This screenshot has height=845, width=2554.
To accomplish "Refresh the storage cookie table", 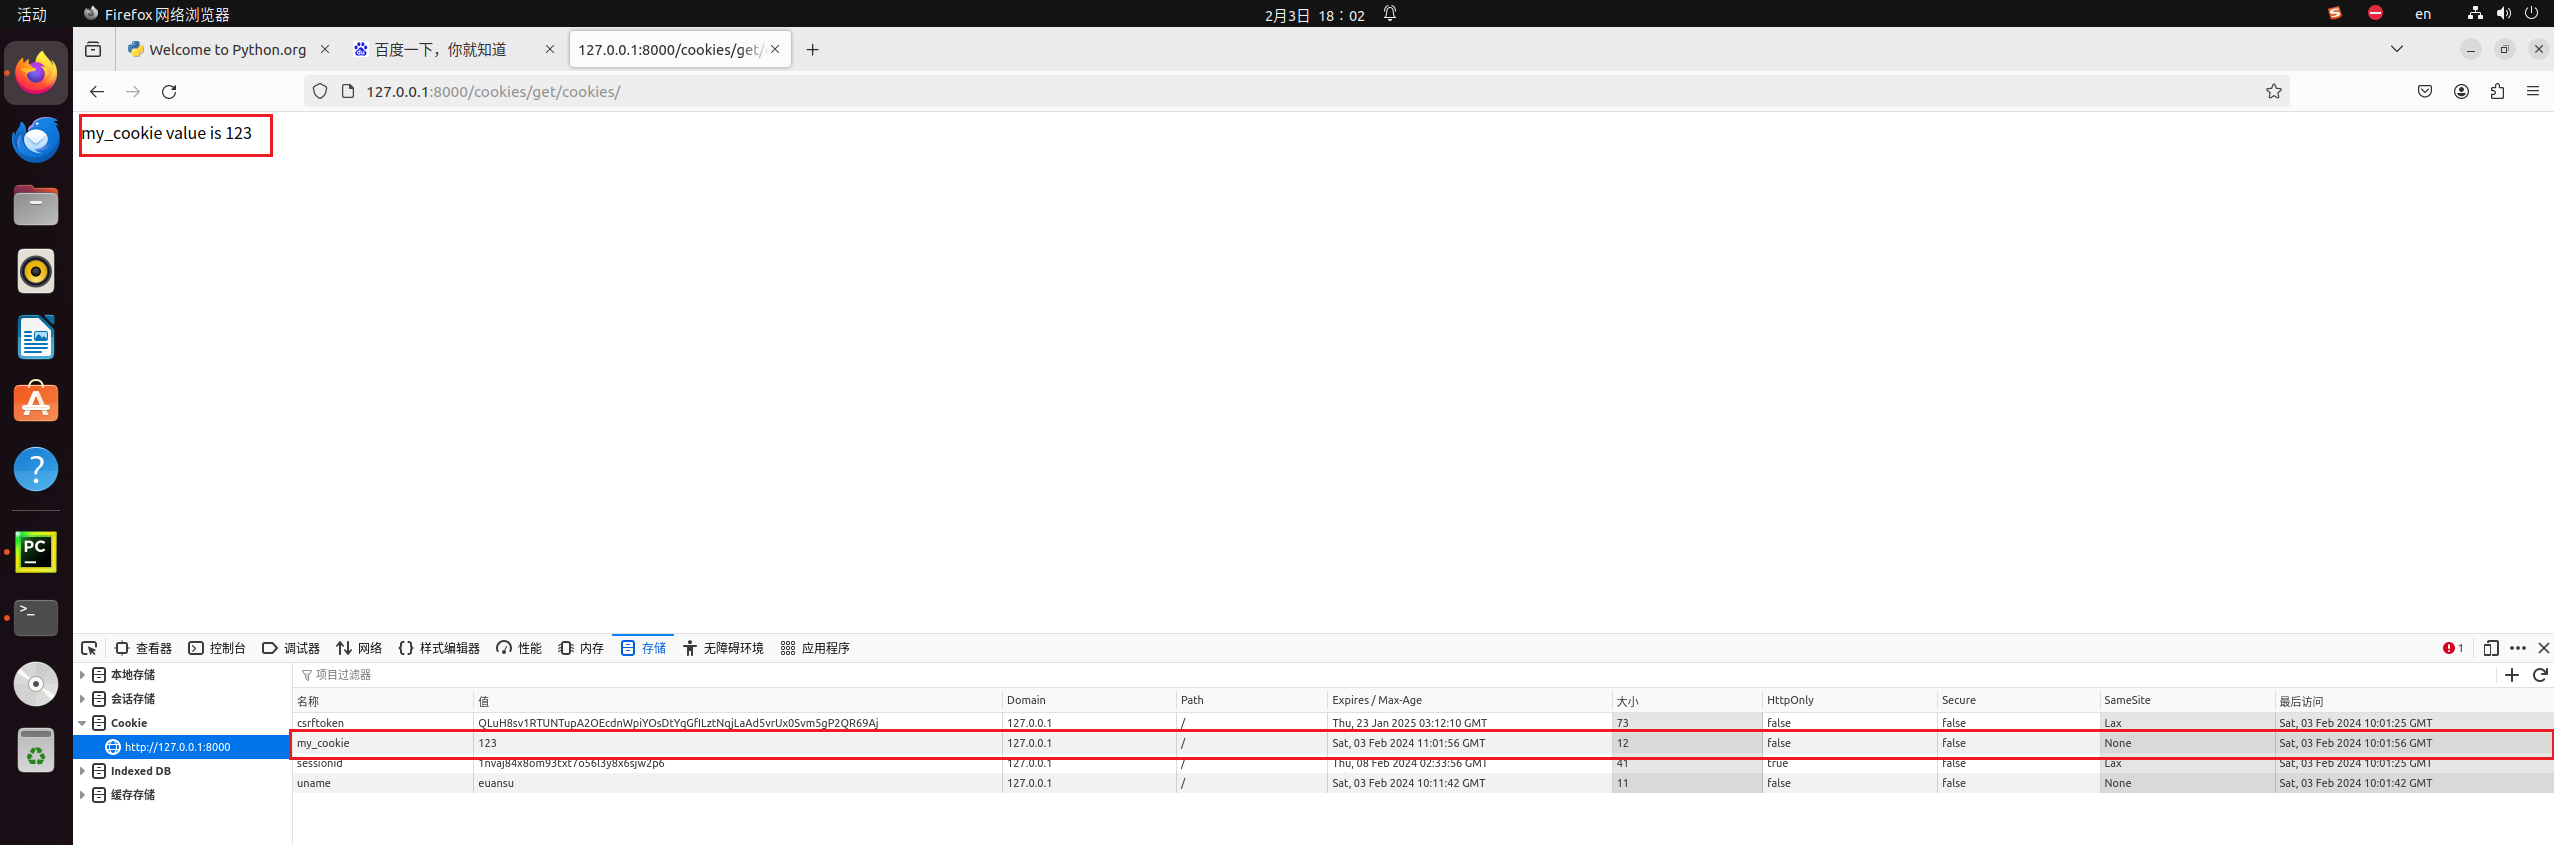I will point(2539,675).
